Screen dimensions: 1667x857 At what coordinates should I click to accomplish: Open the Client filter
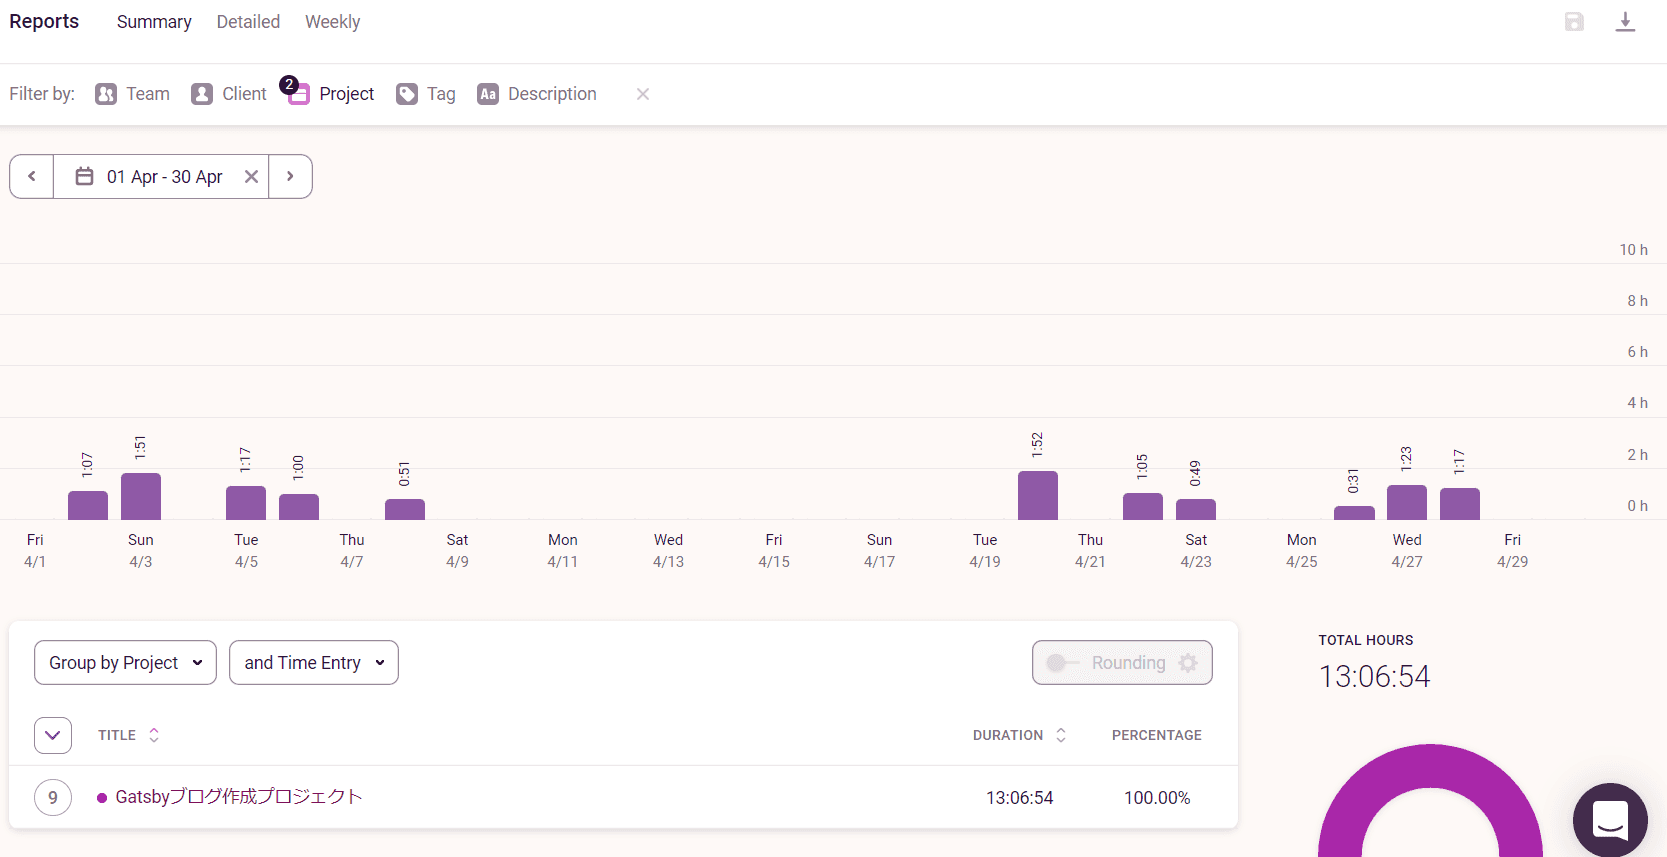[229, 94]
